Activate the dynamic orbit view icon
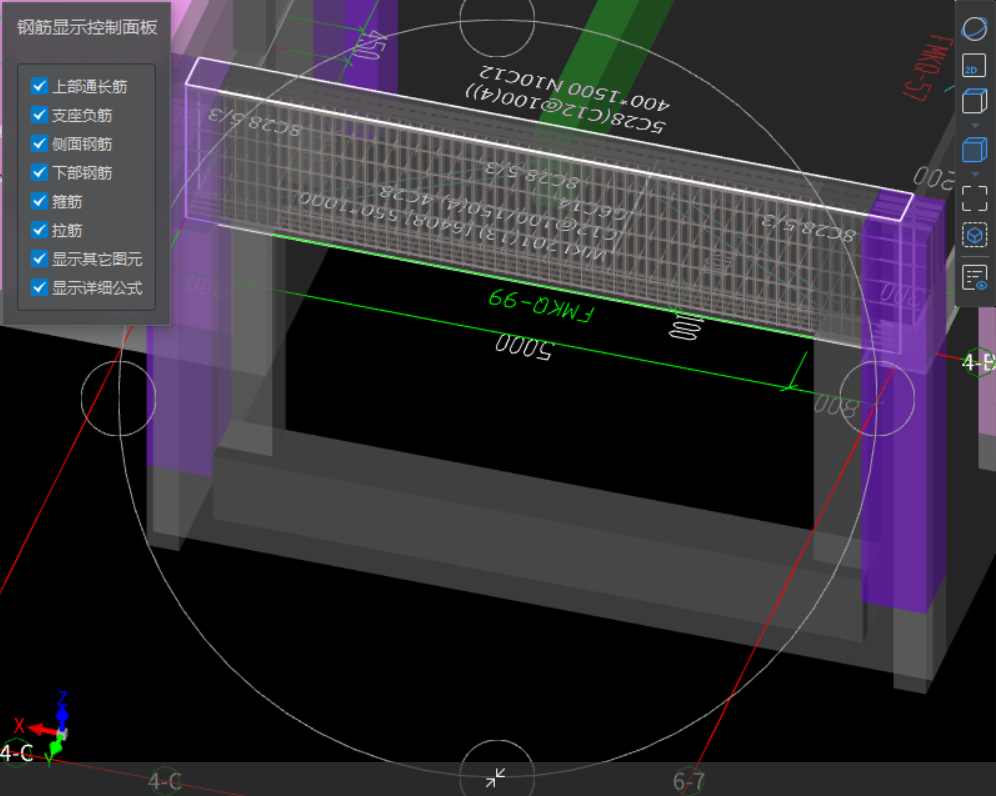The image size is (996, 796). coord(974,29)
